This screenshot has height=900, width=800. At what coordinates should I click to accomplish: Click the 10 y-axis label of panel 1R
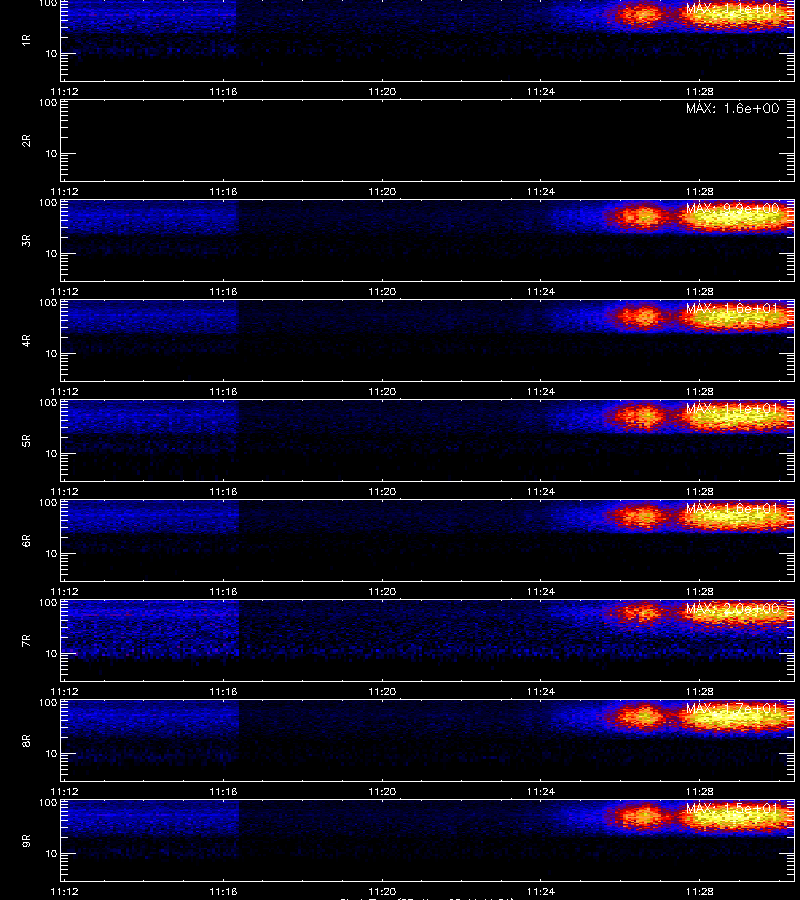click(x=51, y=53)
